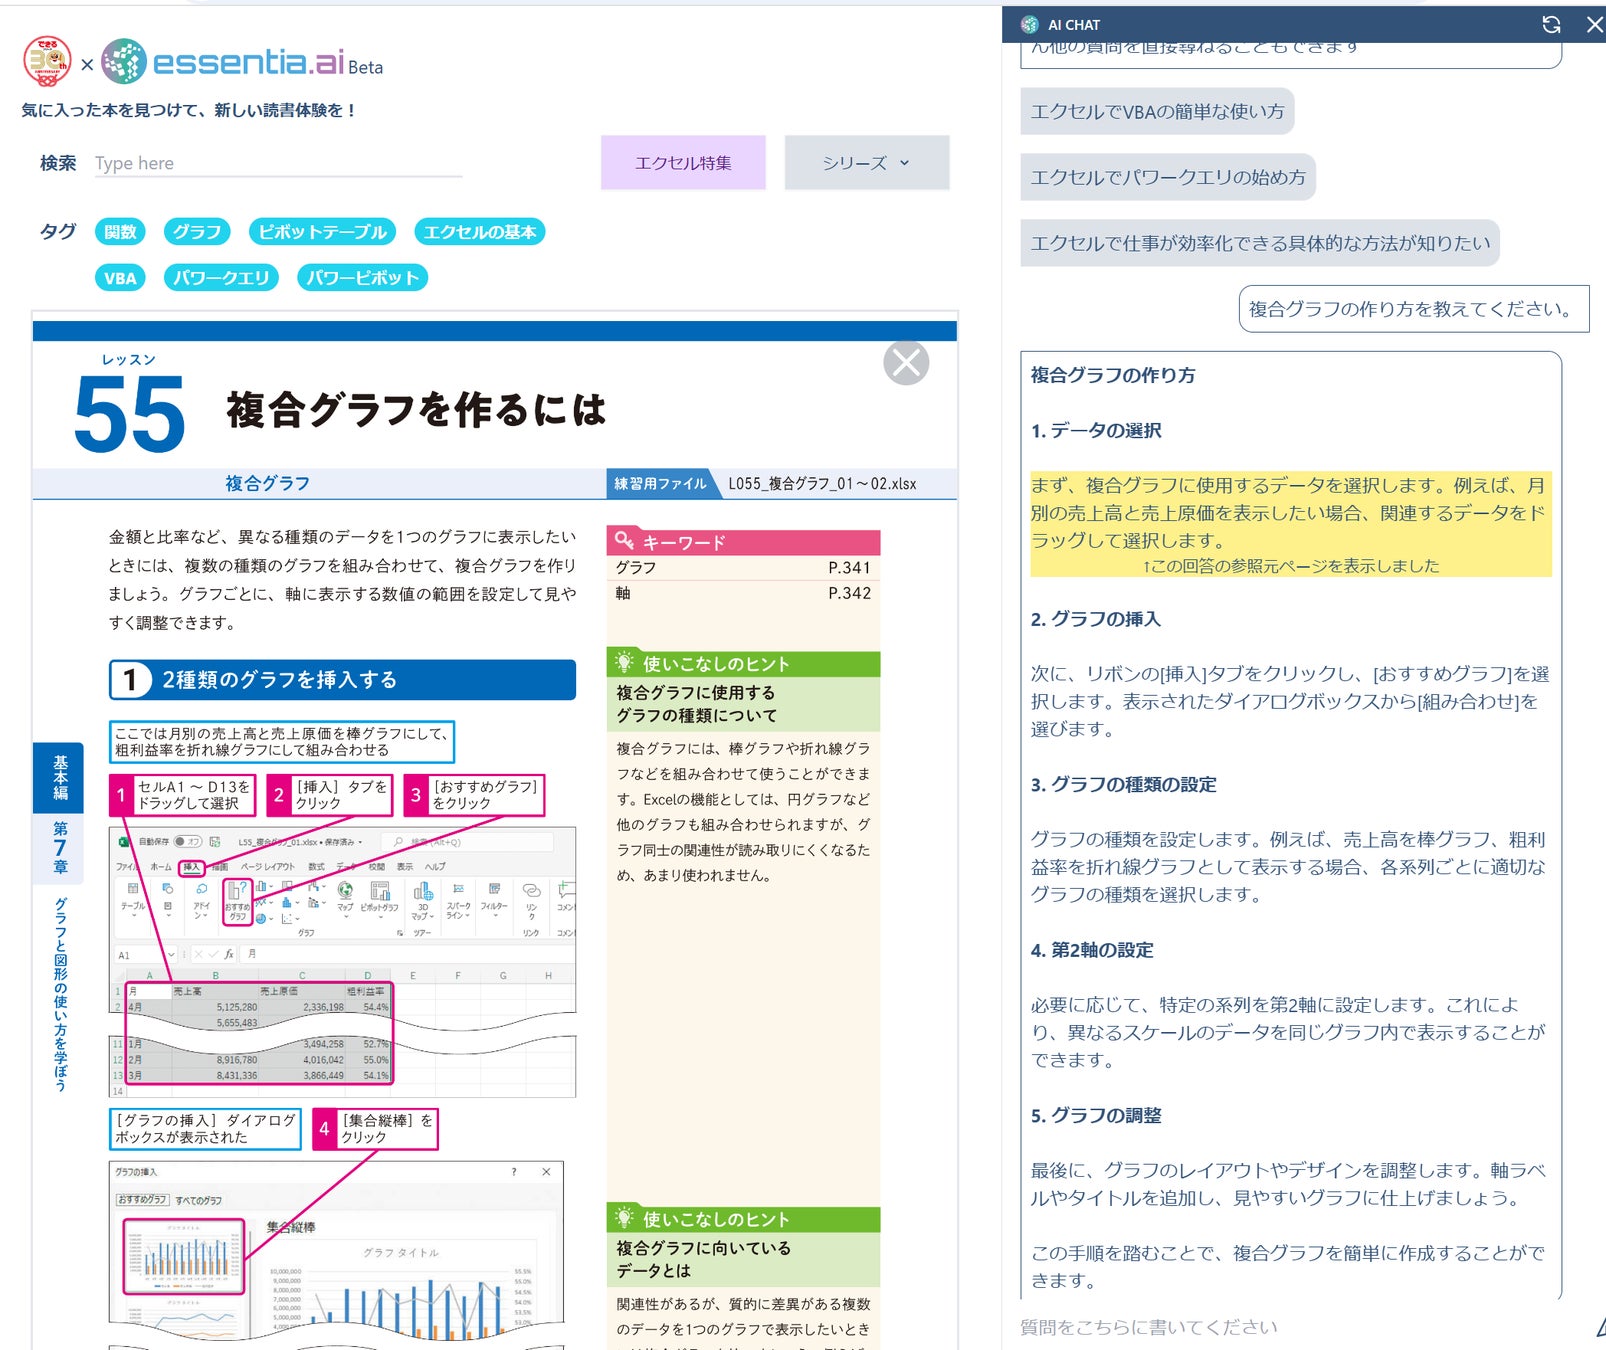Click the answer title 複合グラフの作り方
The height and width of the screenshot is (1350, 1606).
(1113, 375)
